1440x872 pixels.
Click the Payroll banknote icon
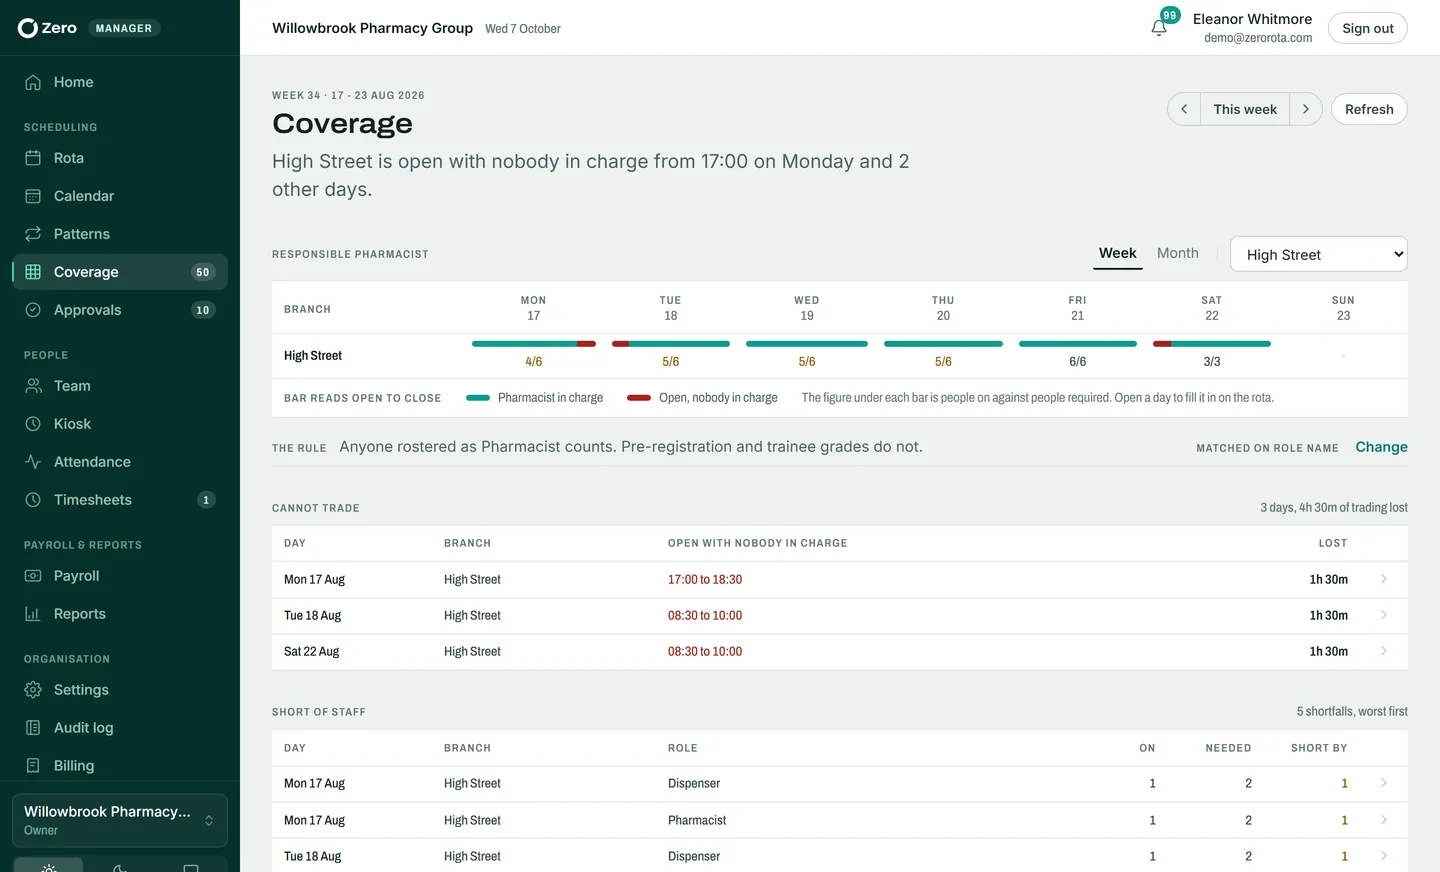click(33, 576)
